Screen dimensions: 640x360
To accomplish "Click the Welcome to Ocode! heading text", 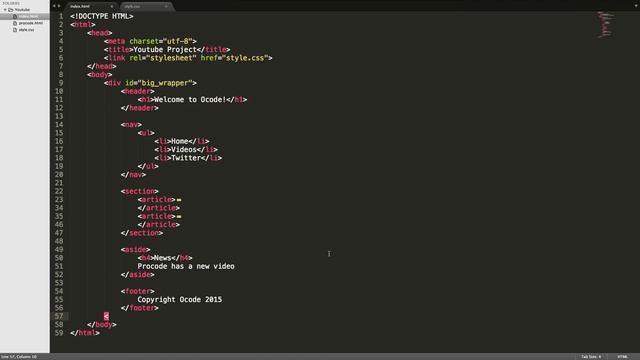I will click(190, 100).
